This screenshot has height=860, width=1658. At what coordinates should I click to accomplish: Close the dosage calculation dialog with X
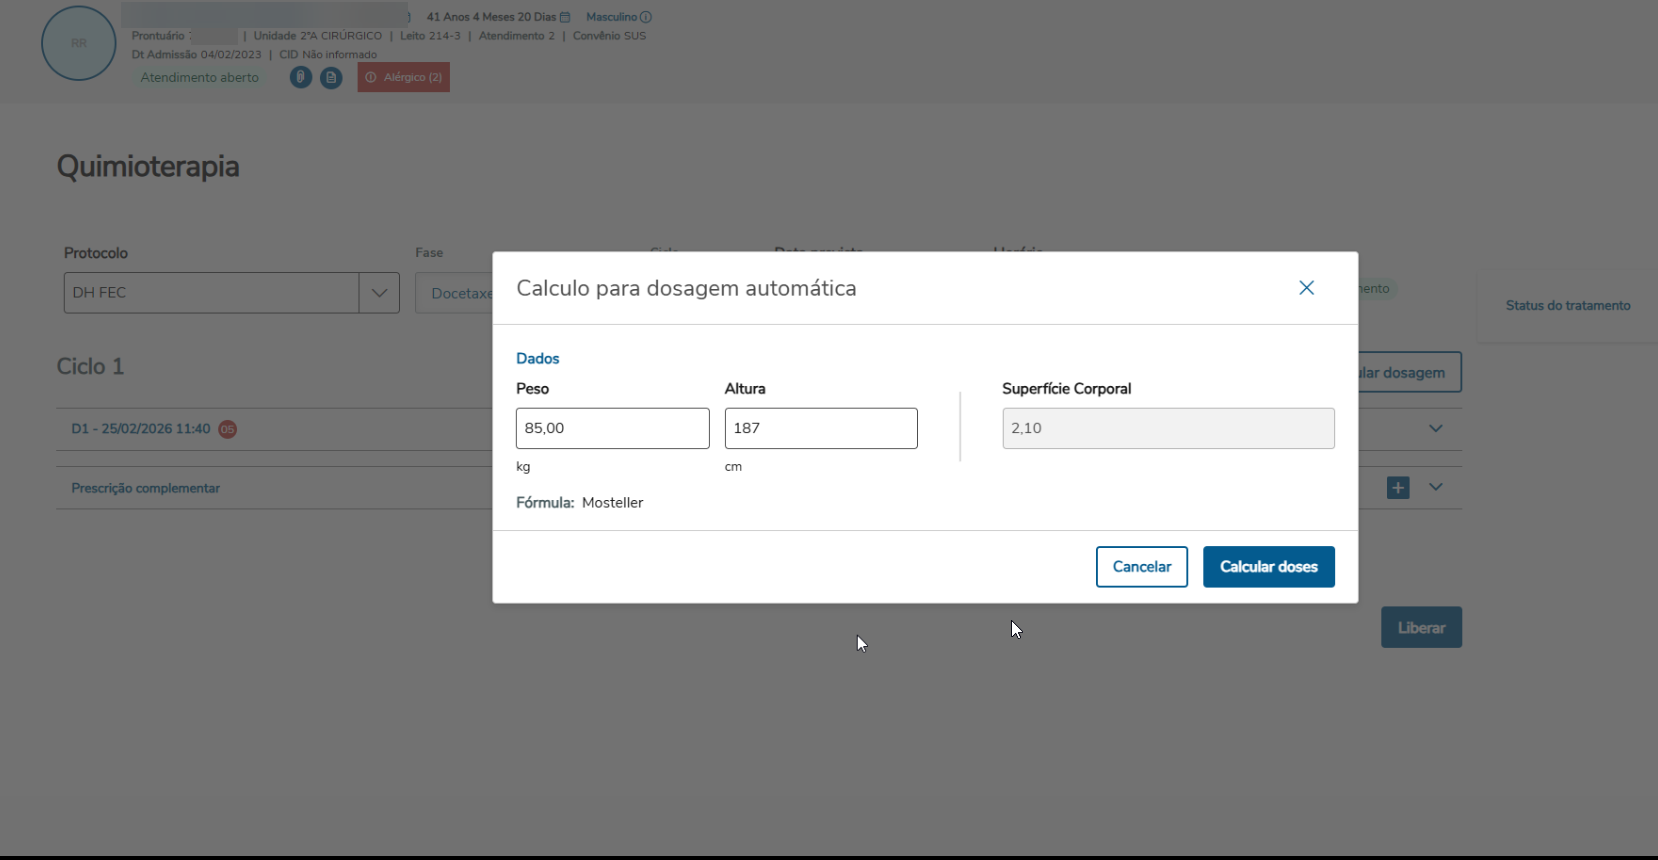[x=1306, y=288]
